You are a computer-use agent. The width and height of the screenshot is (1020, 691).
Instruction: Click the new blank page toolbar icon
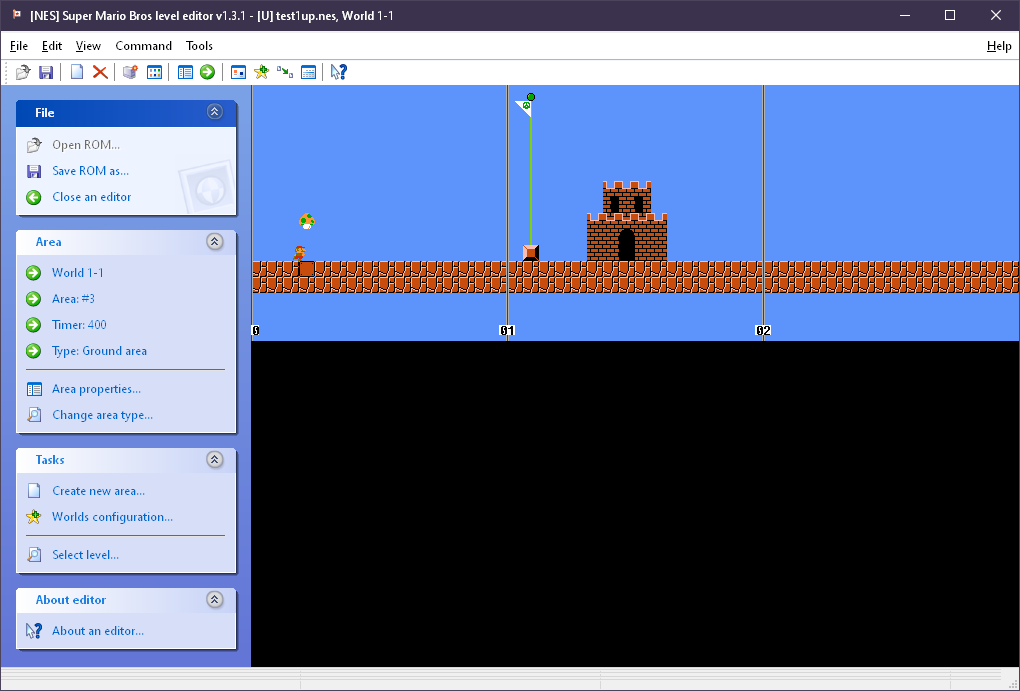point(77,72)
